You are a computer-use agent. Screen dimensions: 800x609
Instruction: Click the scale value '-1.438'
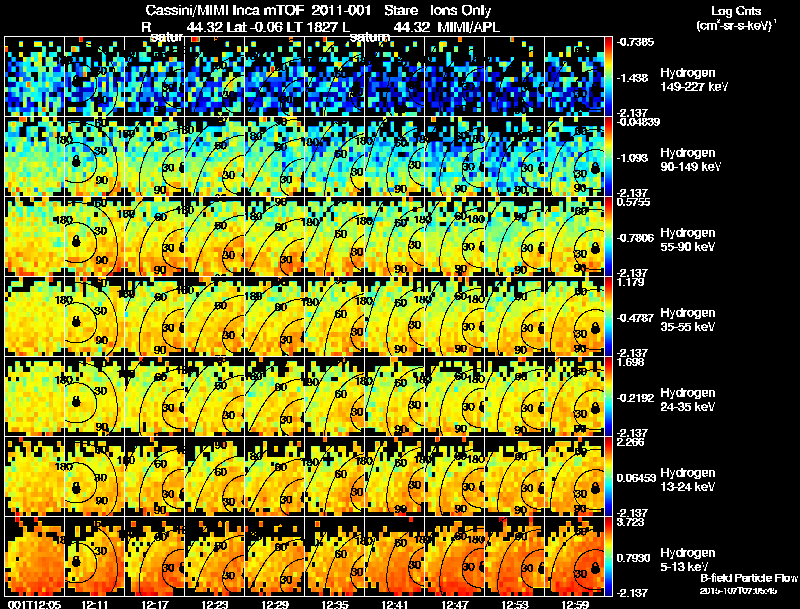(632, 78)
